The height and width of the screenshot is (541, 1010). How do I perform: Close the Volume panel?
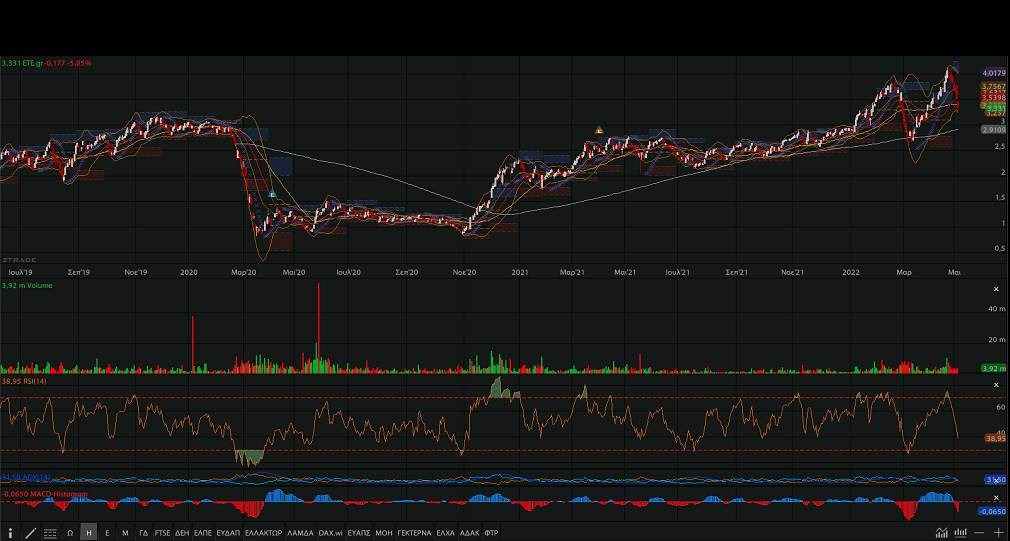tap(995, 289)
